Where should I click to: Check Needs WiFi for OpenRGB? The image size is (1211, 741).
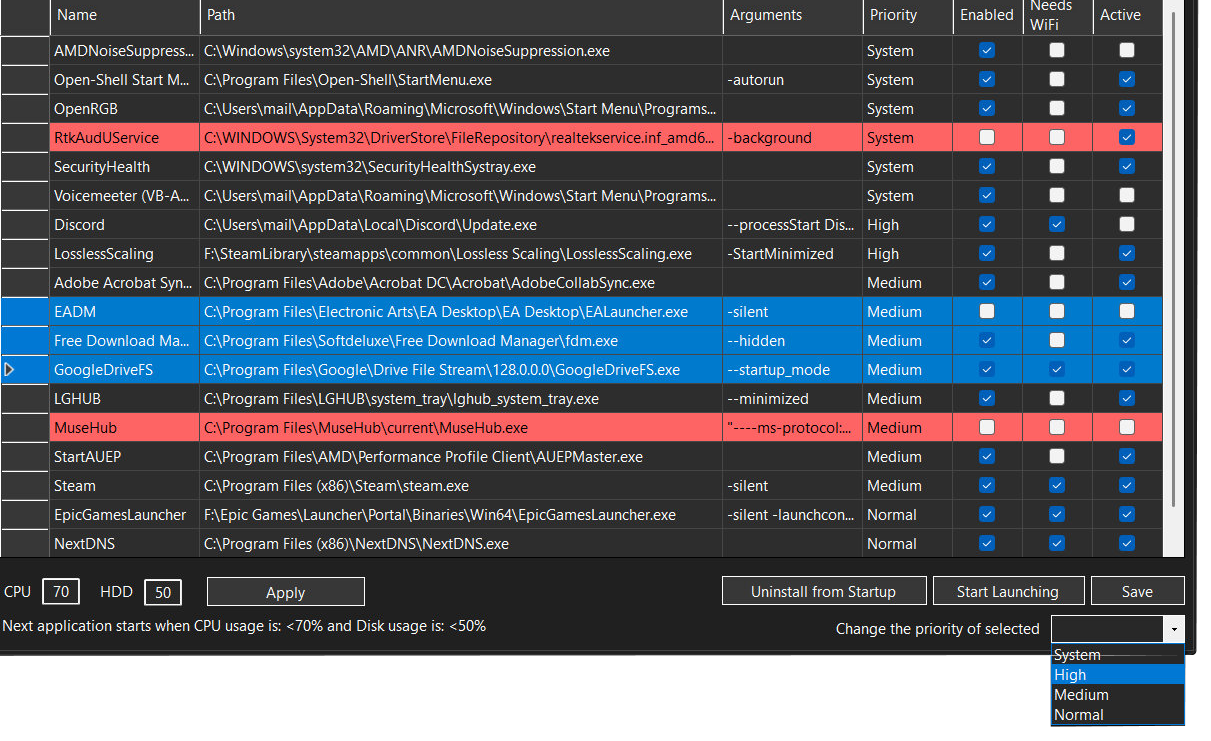pyautogui.click(x=1057, y=108)
